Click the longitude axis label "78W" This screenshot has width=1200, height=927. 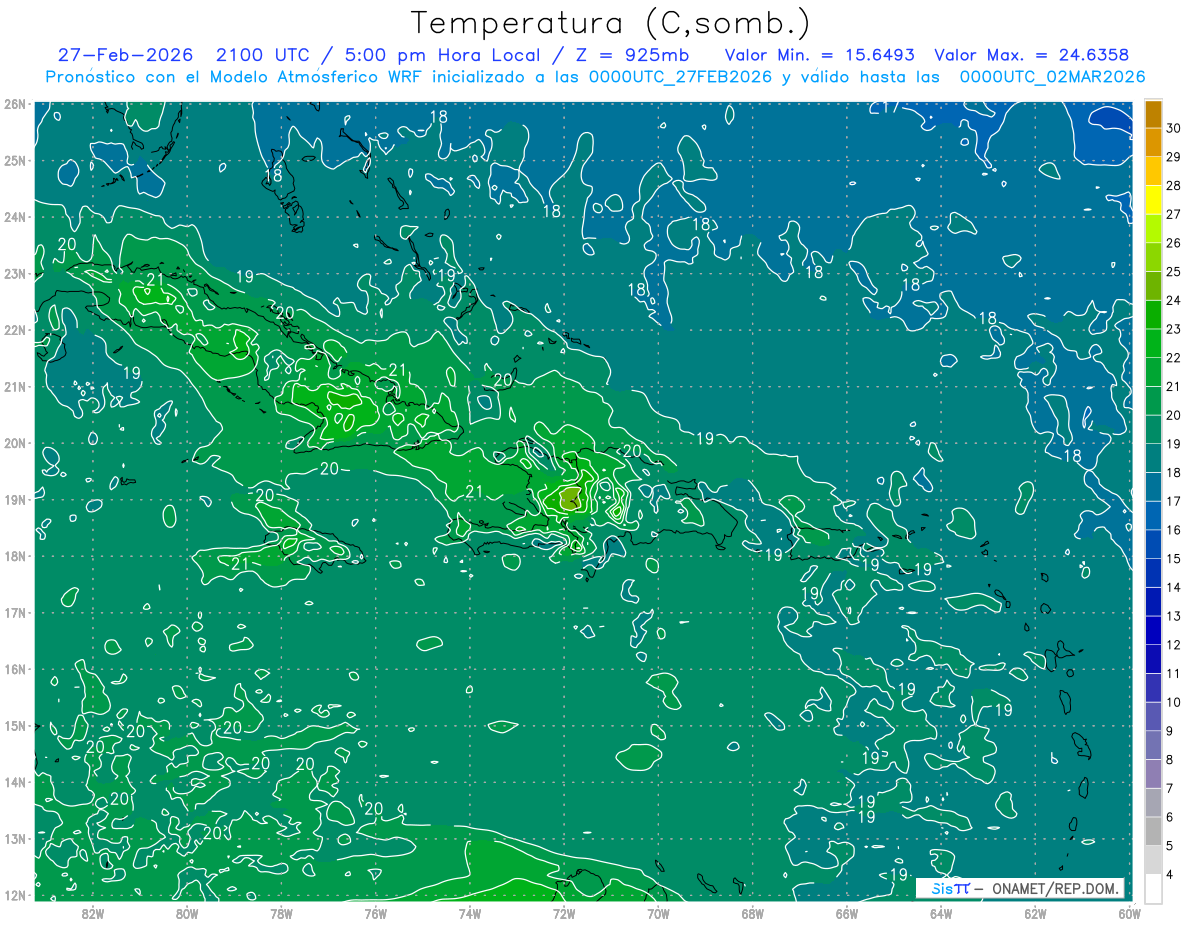click(x=281, y=912)
